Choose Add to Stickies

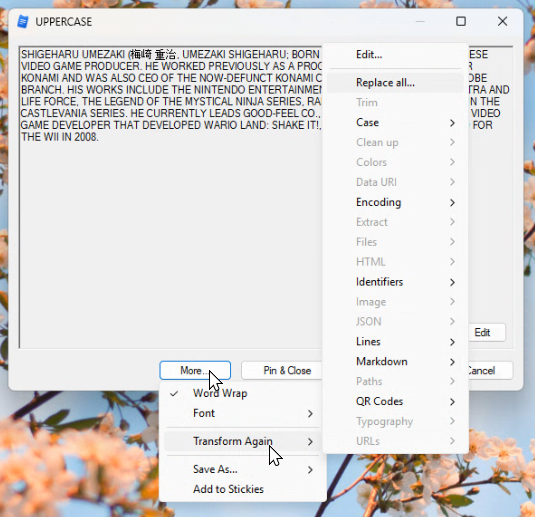(x=243, y=489)
